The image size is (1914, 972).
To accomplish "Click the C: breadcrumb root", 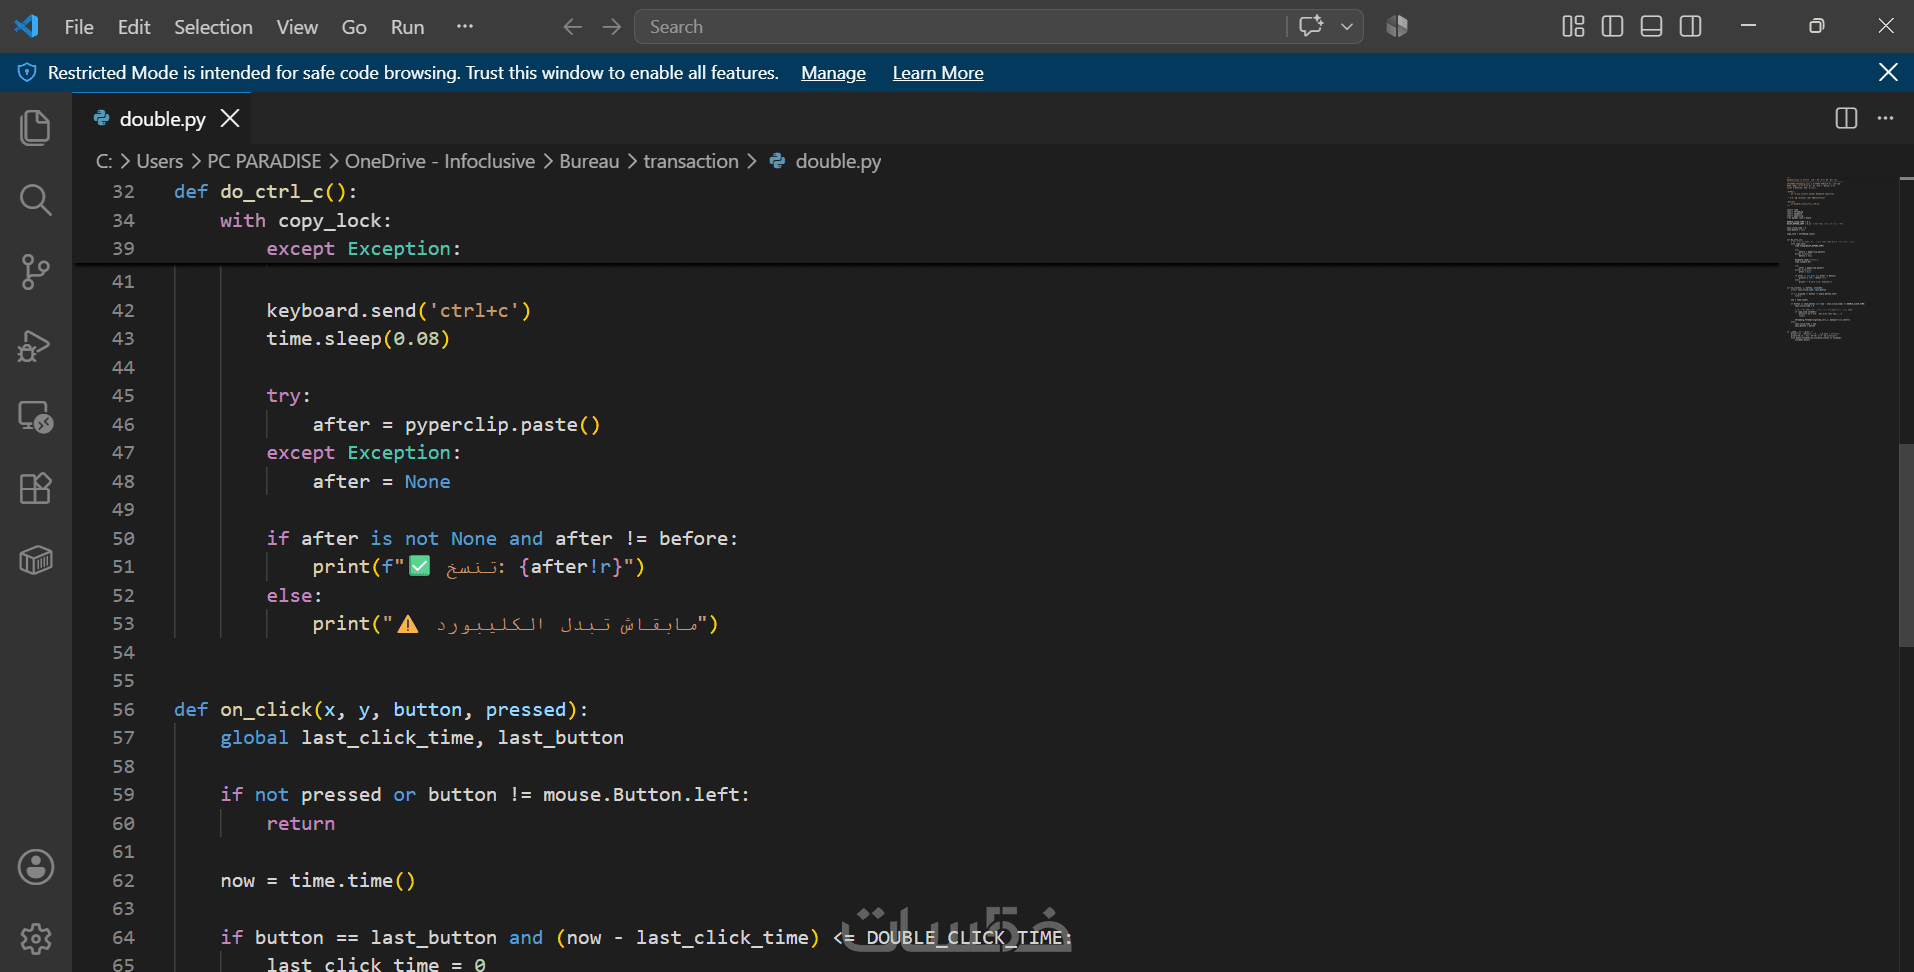I will click(x=104, y=161).
